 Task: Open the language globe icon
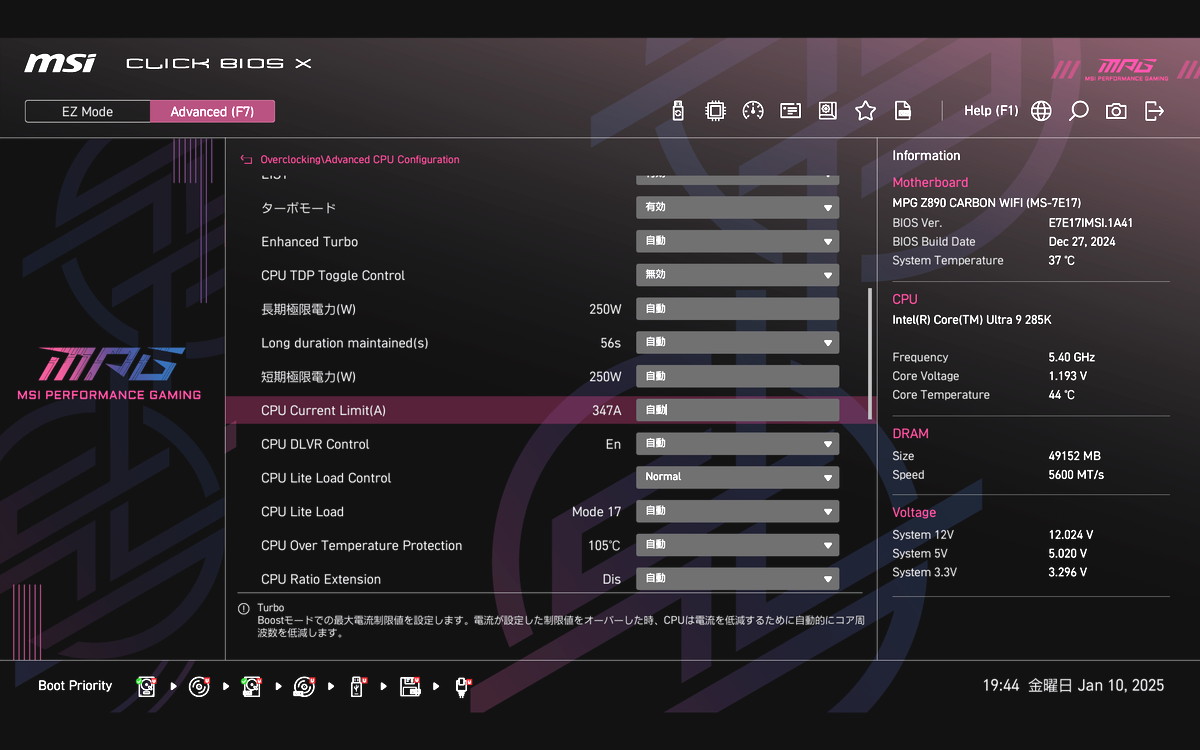tap(1041, 111)
